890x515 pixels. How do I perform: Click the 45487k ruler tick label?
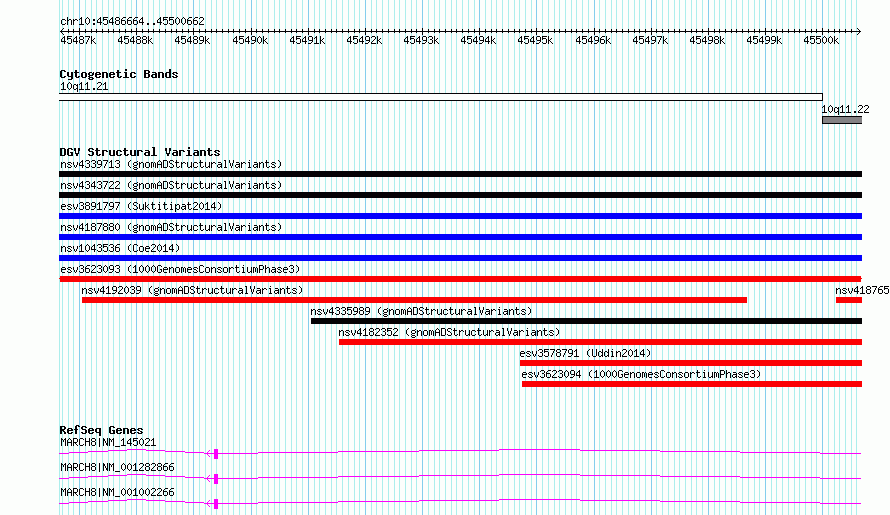[78, 40]
